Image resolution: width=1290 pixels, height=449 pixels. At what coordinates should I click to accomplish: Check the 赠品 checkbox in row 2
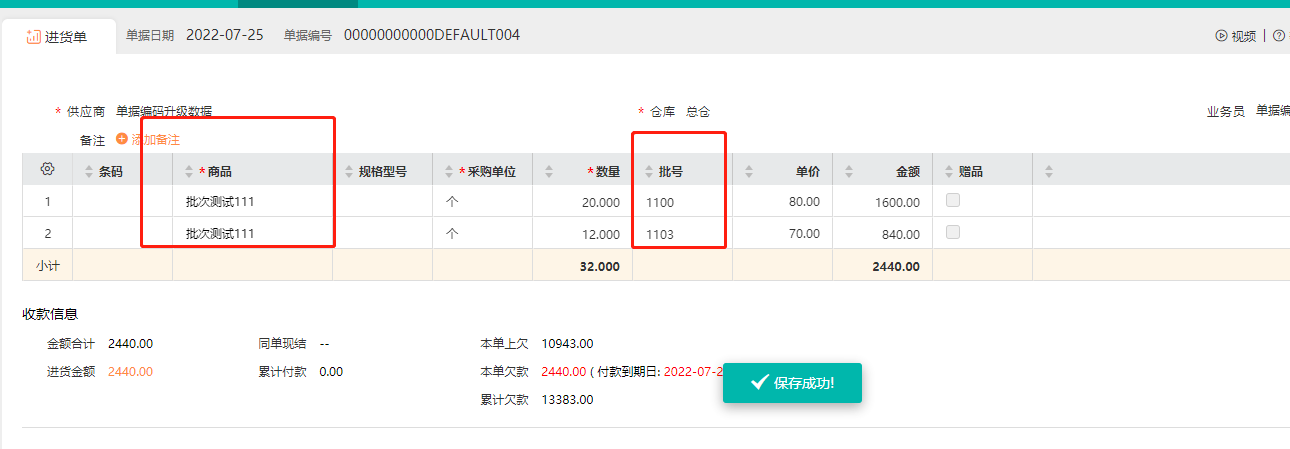[x=953, y=233]
